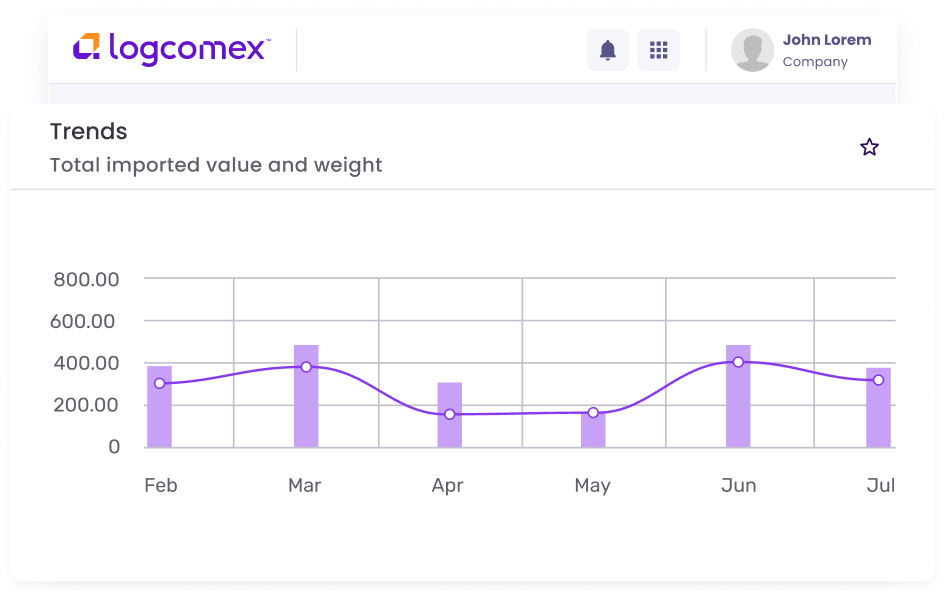Open the notifications bell
Image resolution: width=945 pixels, height=597 pixels.
tap(607, 50)
